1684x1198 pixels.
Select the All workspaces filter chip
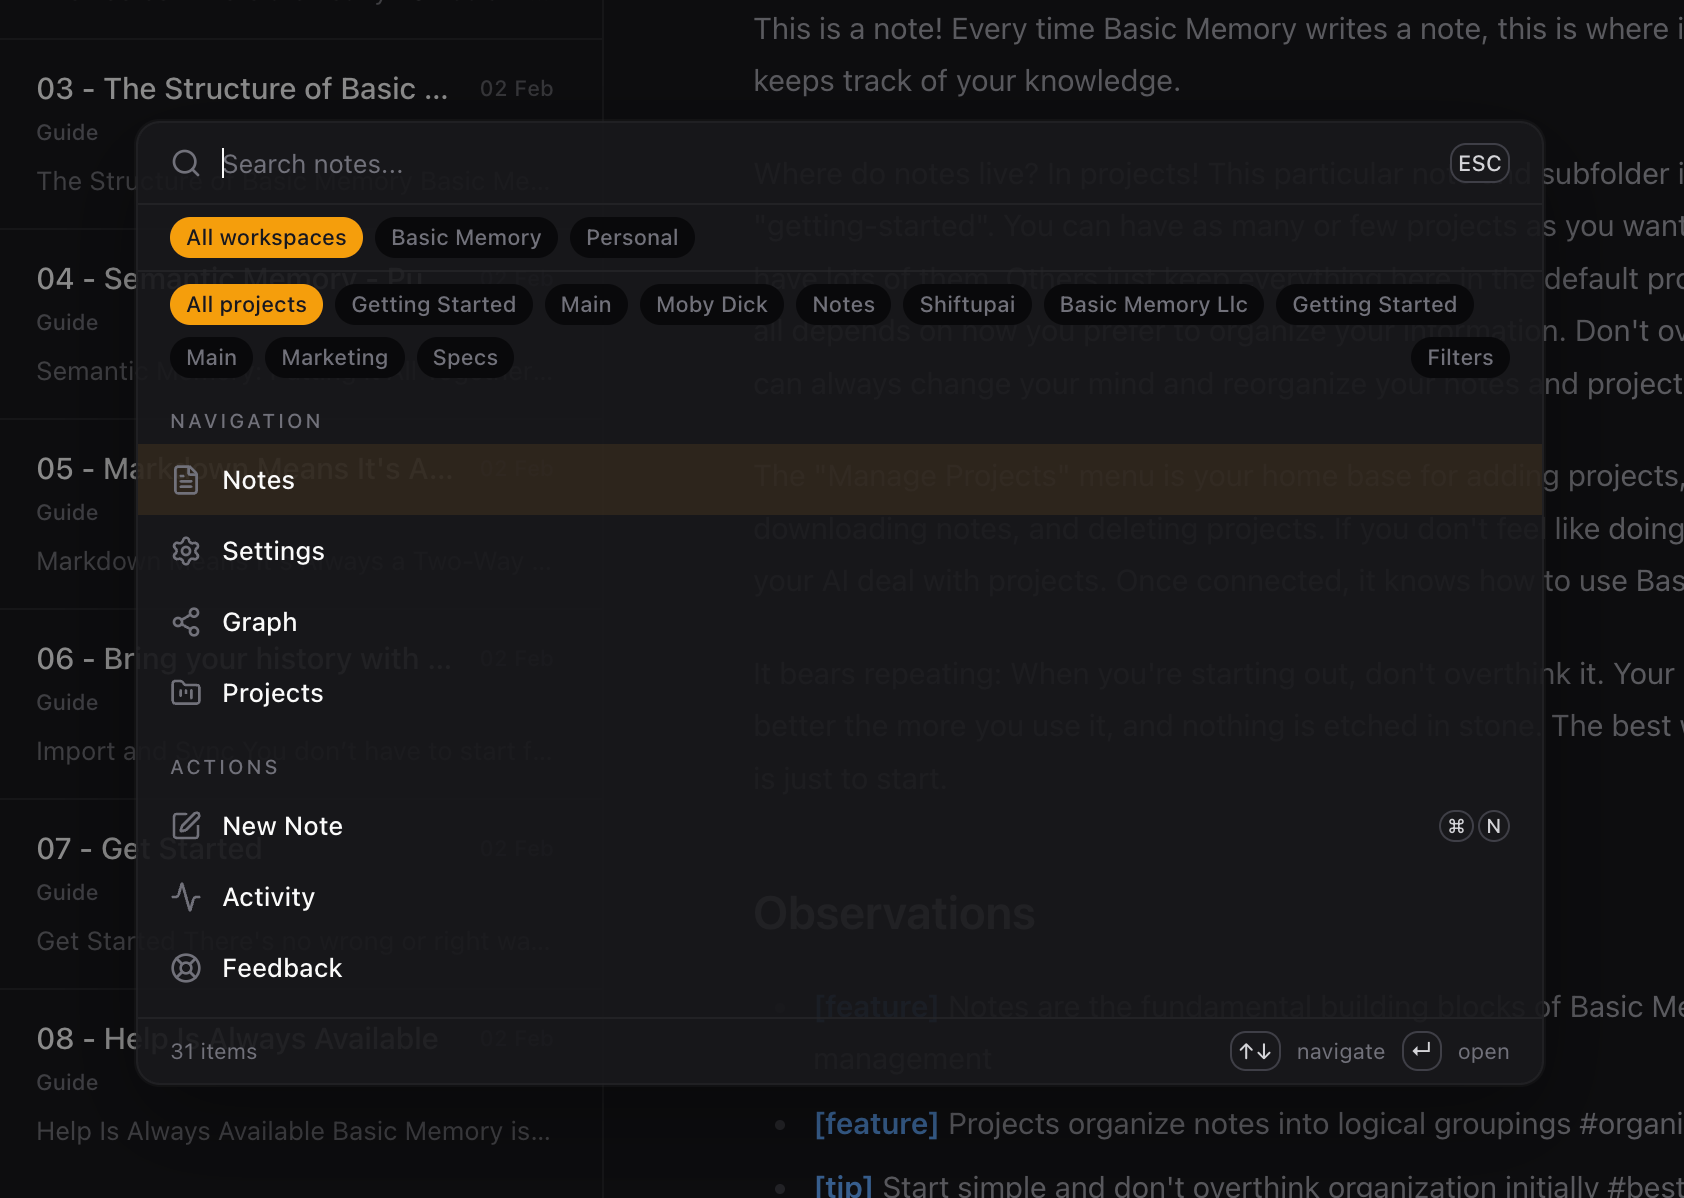266,237
